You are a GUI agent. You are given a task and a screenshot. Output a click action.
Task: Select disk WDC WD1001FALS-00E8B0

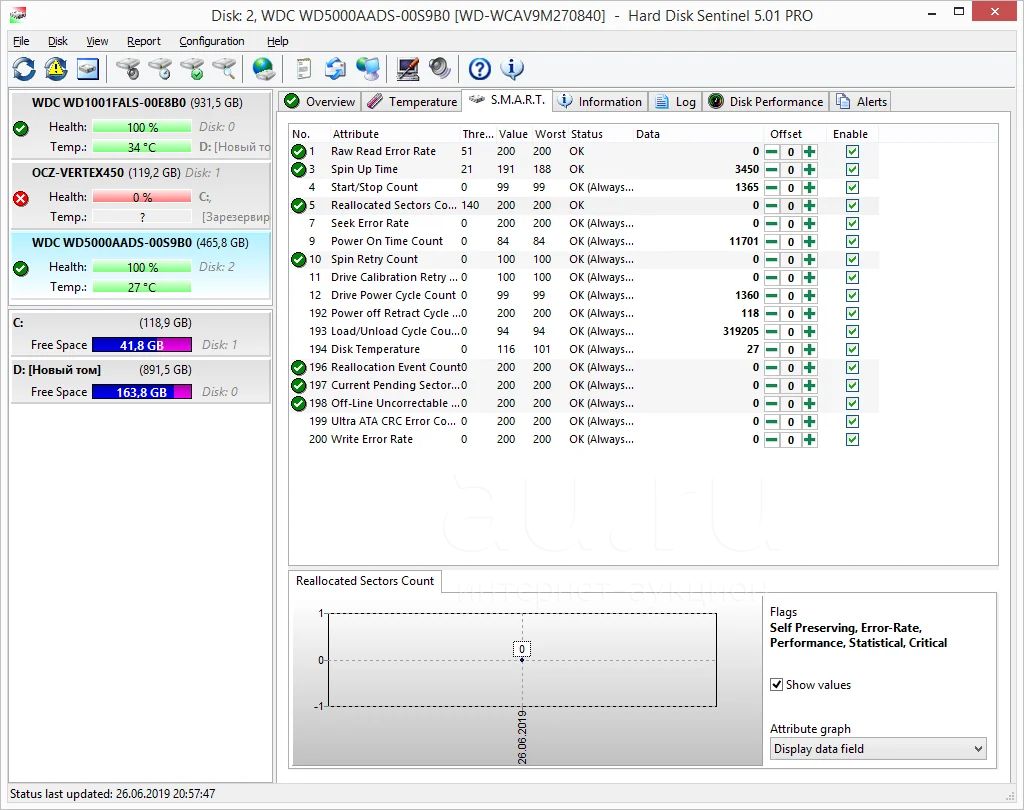pos(140,125)
